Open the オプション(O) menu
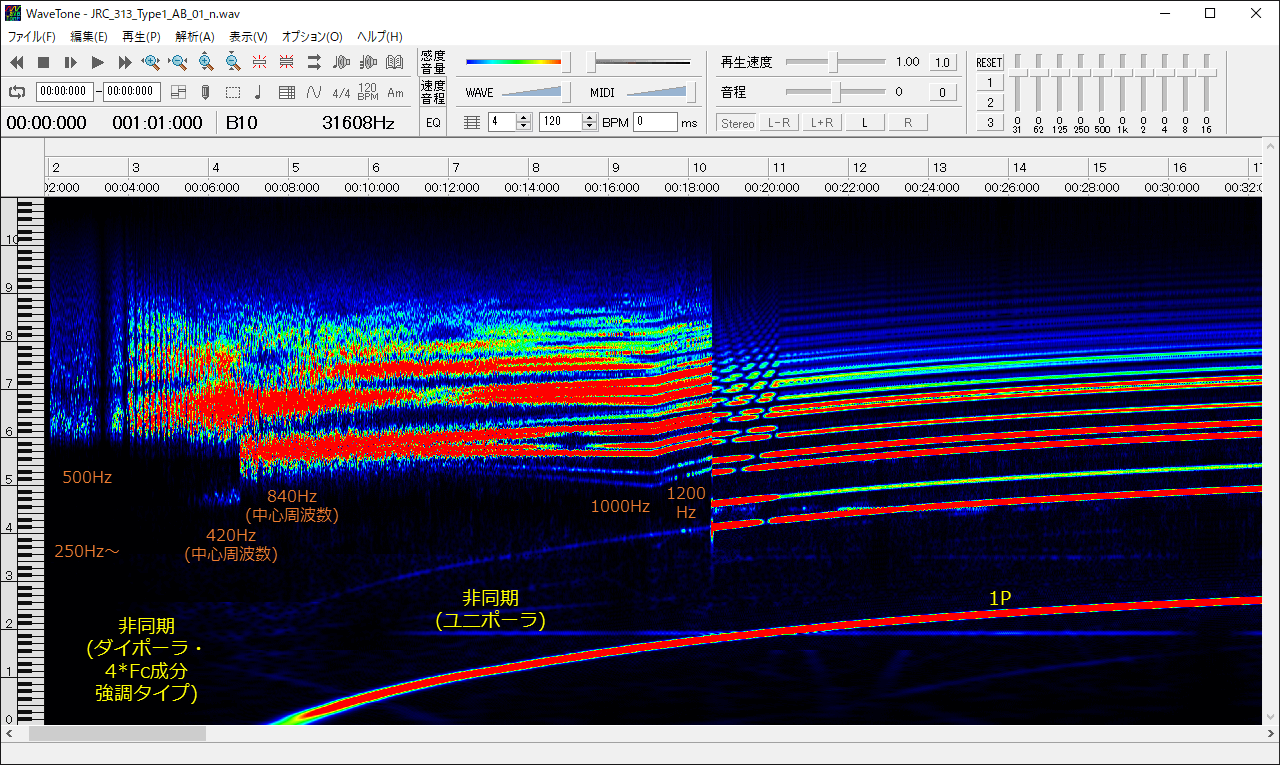This screenshot has height=765, width=1280. click(312, 36)
